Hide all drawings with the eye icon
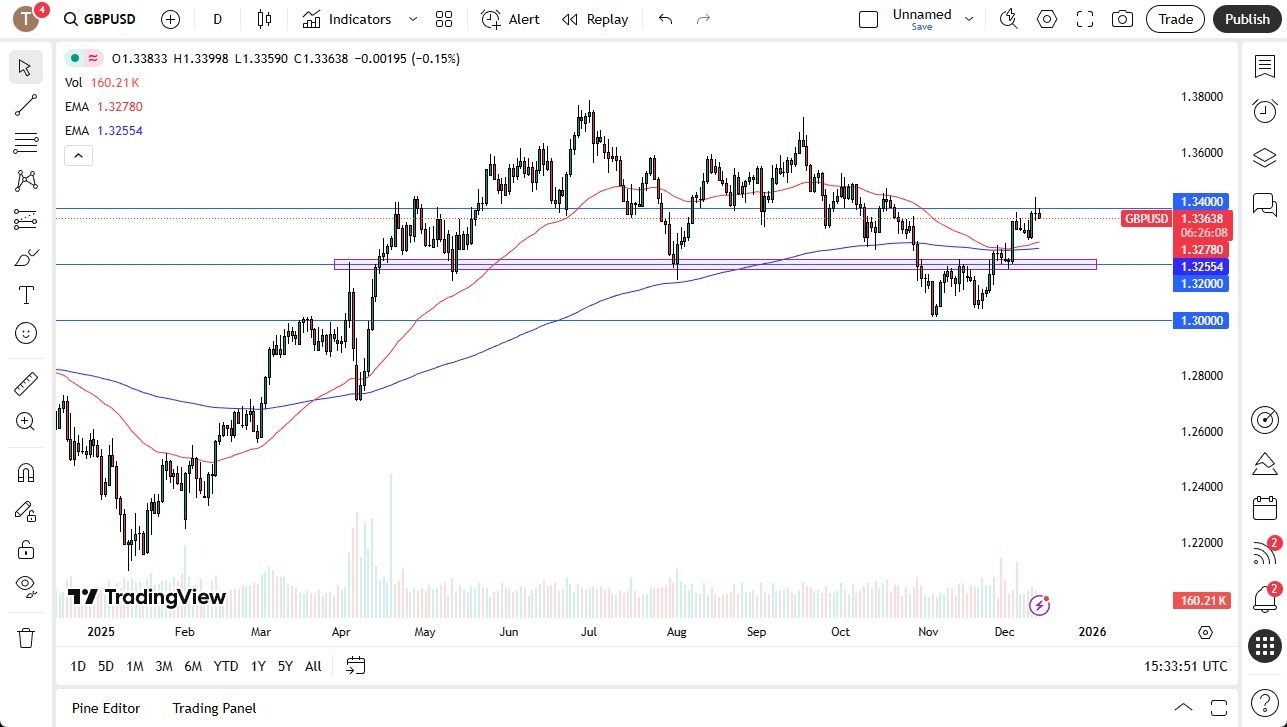Screen dimensions: 1287x727 click(x=25, y=587)
